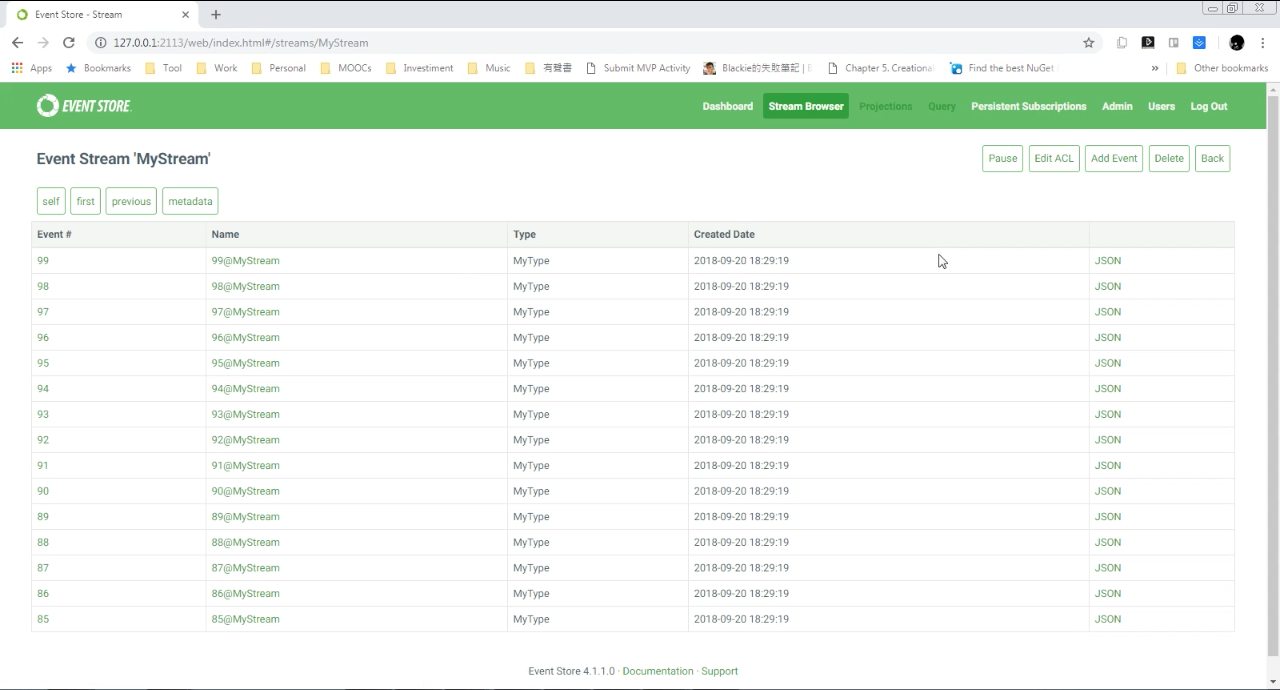This screenshot has height=690, width=1280.
Task: Log Out of Event Store
Action: pyautogui.click(x=1209, y=106)
